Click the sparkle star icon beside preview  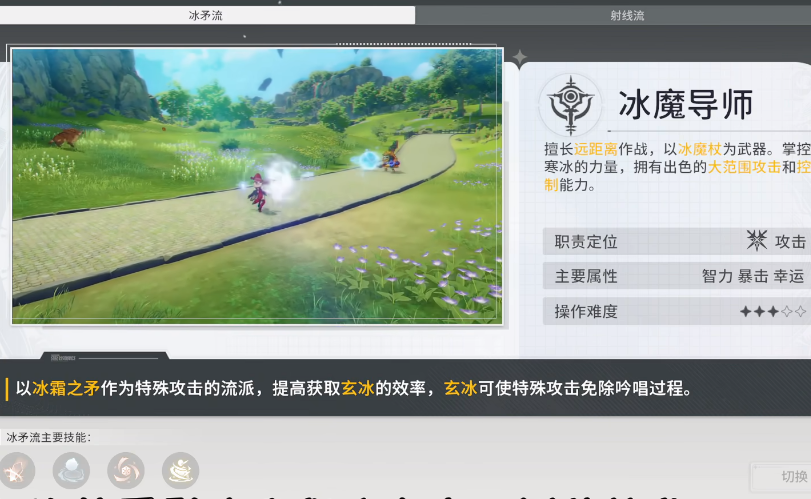(520, 57)
